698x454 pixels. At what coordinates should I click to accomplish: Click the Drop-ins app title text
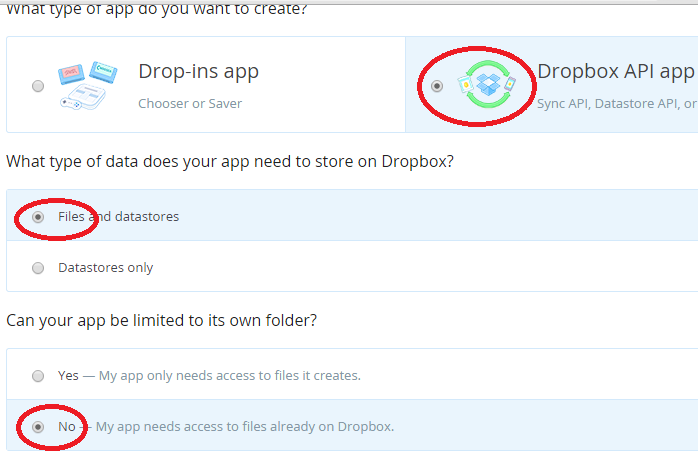point(199,72)
